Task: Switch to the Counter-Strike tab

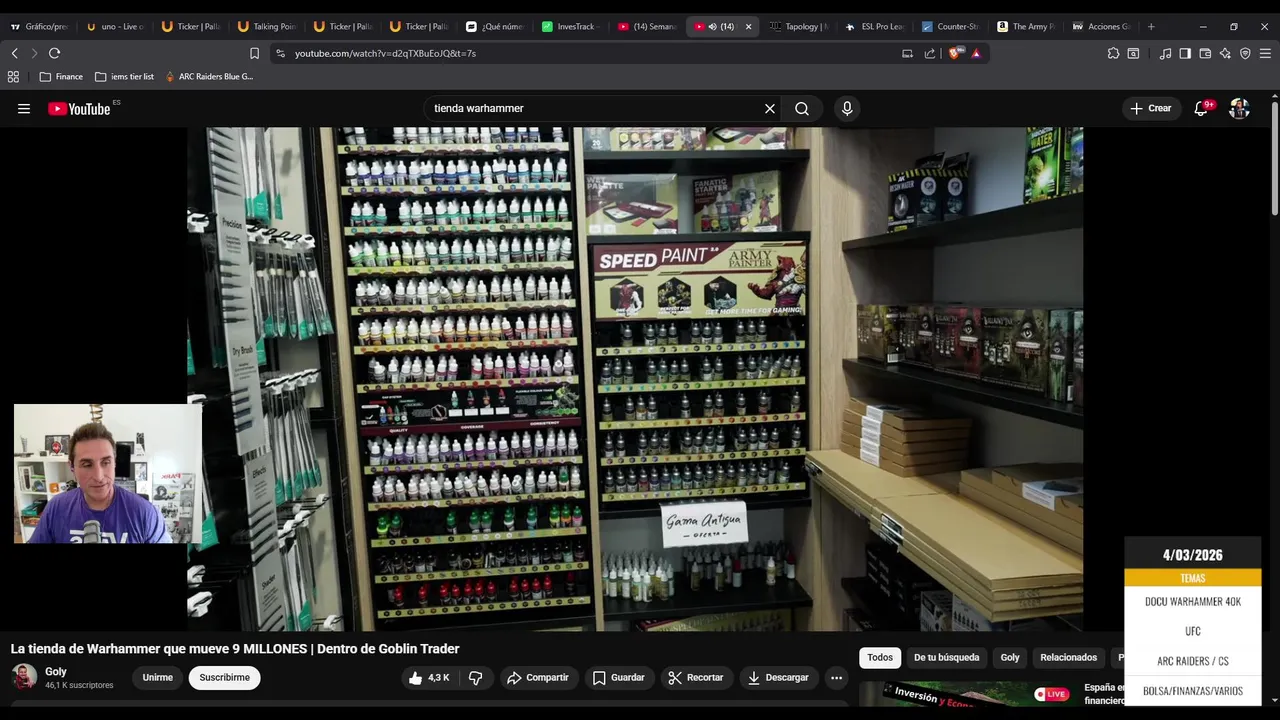Action: click(952, 27)
